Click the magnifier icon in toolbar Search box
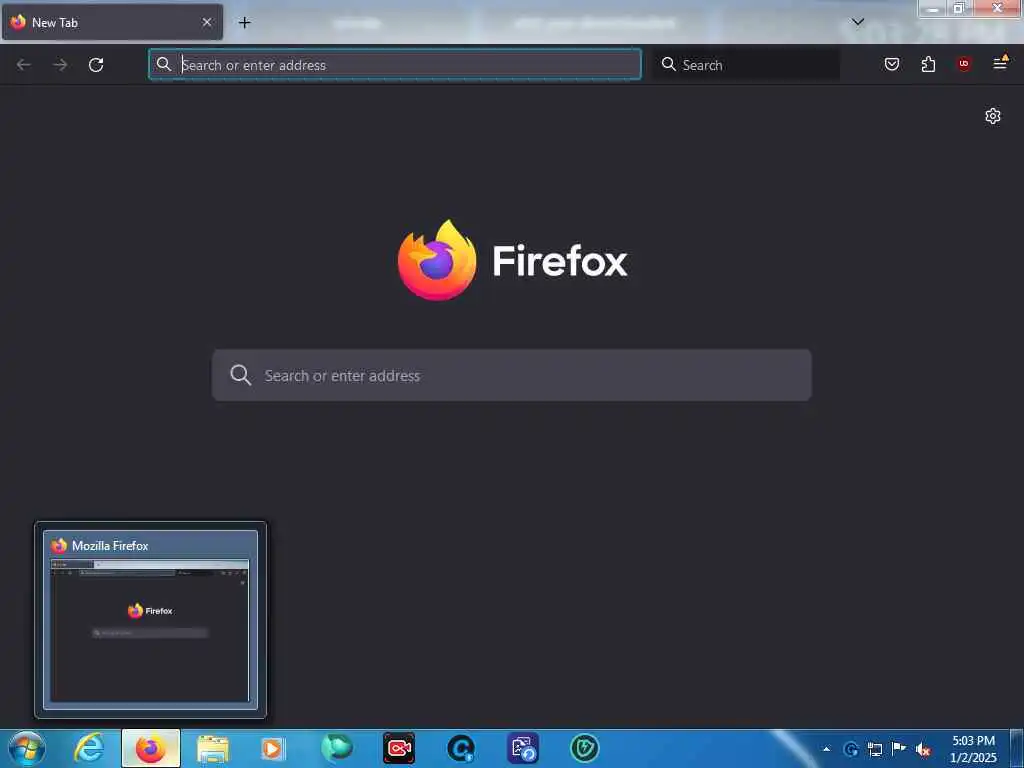 (x=669, y=64)
